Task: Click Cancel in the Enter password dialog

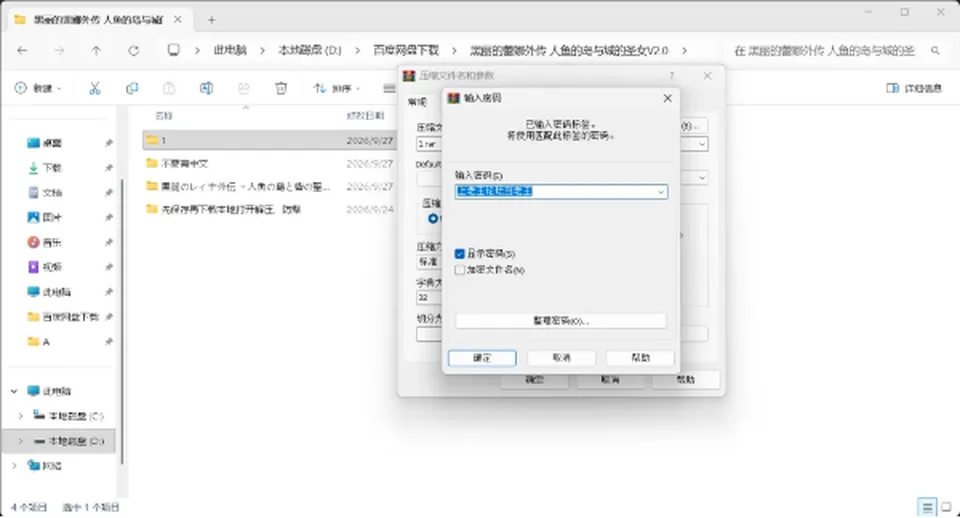Action: click(561, 358)
